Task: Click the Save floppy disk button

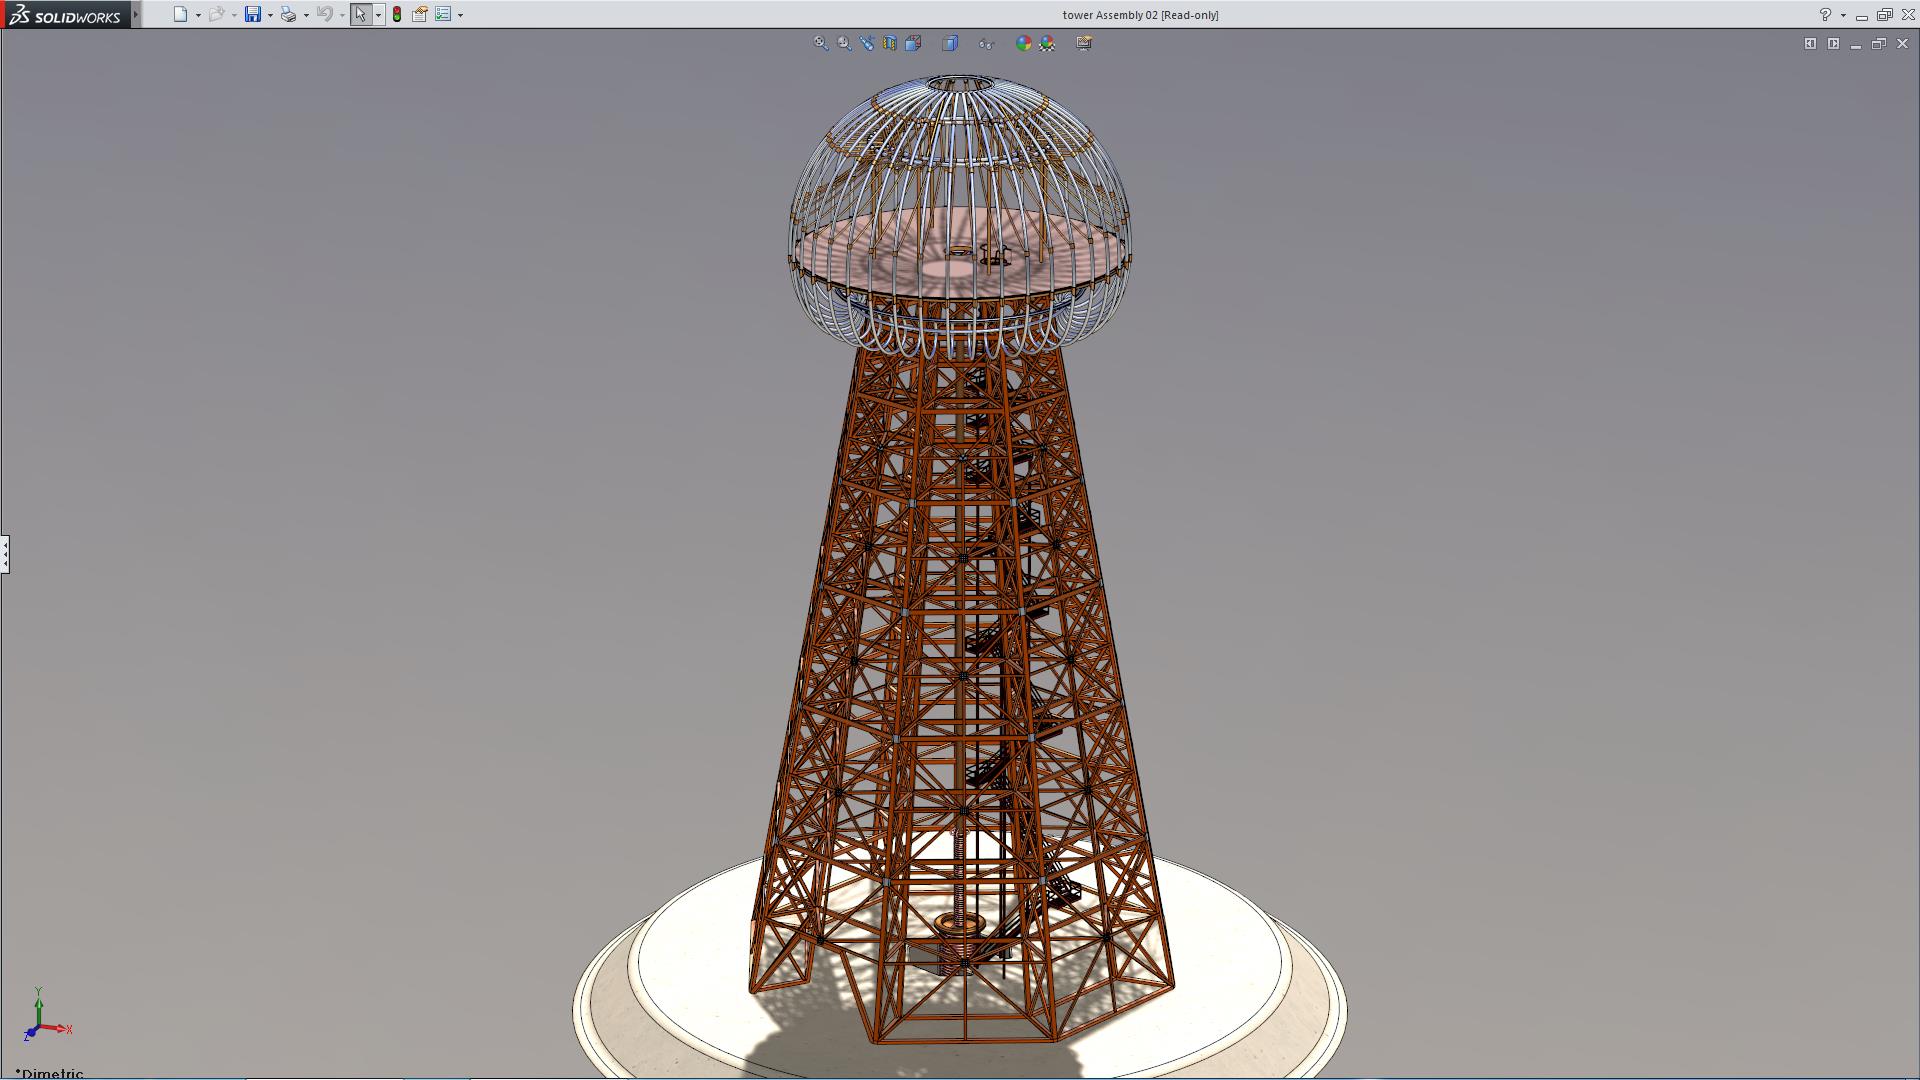Action: [x=253, y=14]
